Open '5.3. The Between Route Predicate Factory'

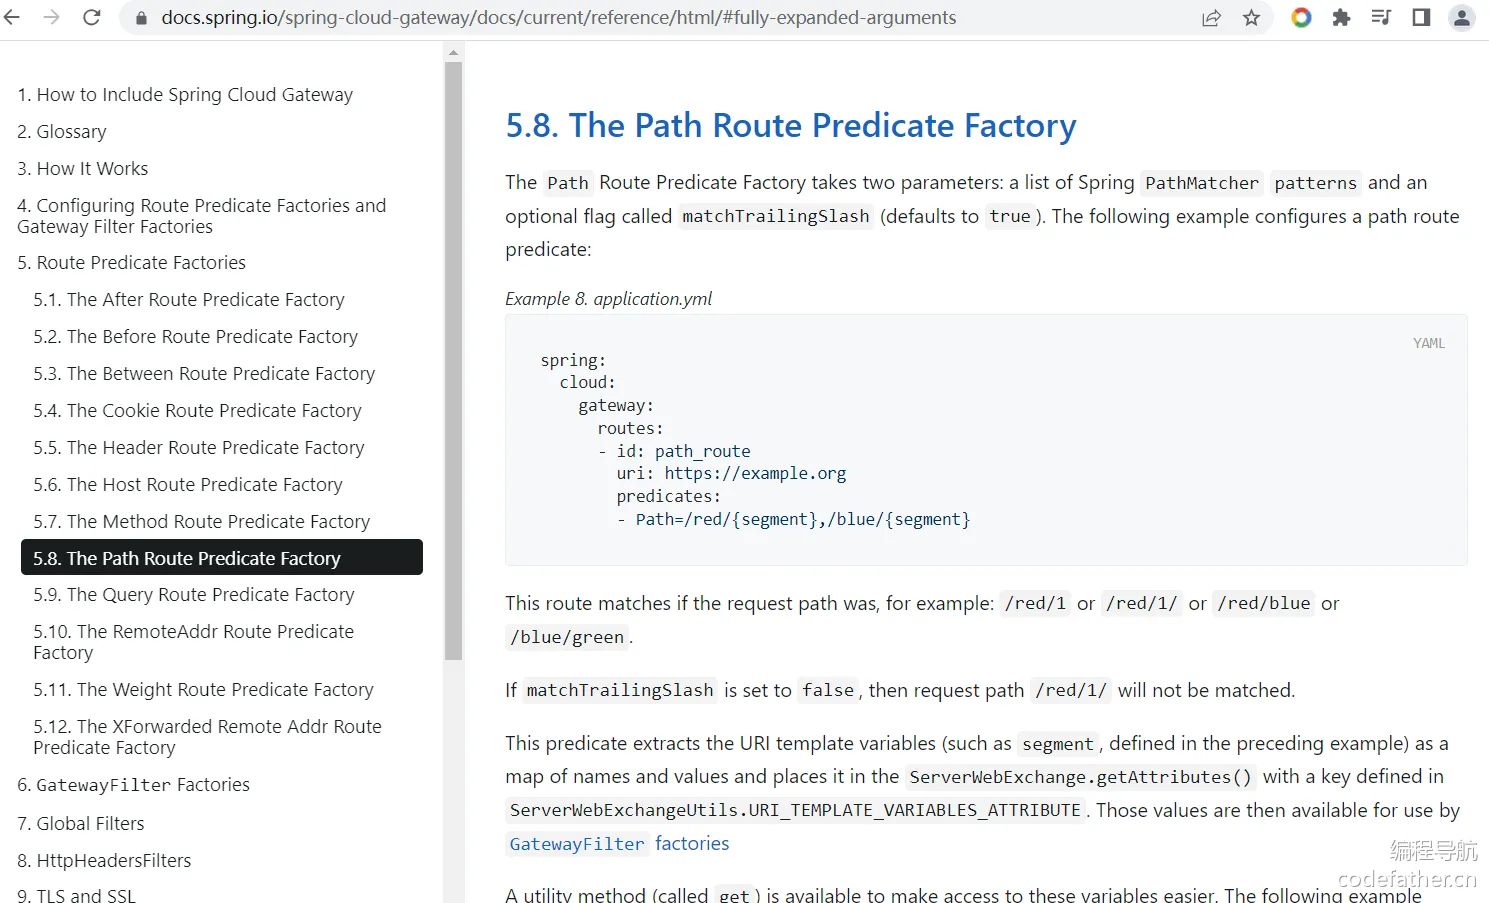click(x=204, y=374)
